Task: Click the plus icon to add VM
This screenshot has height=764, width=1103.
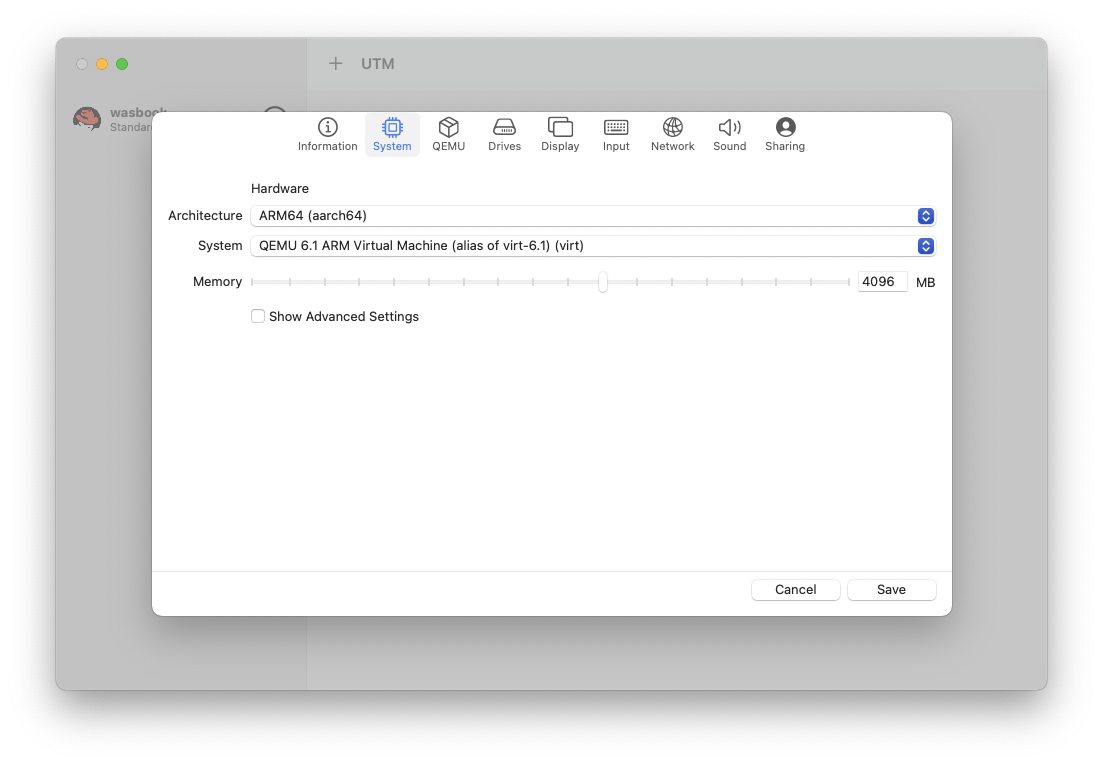Action: 336,64
